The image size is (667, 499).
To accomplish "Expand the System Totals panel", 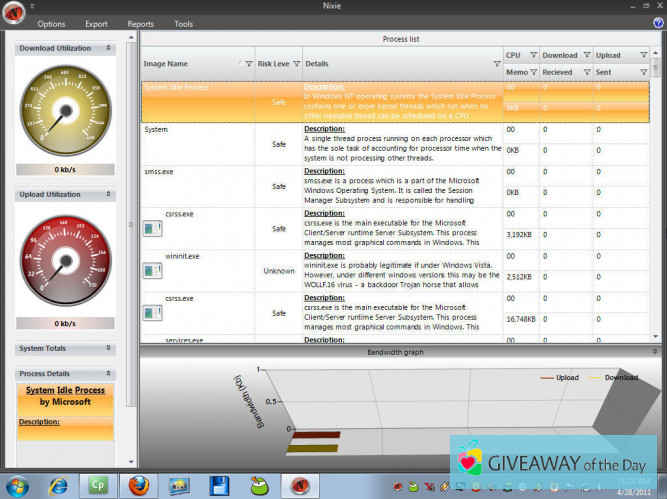I will click(x=108, y=348).
